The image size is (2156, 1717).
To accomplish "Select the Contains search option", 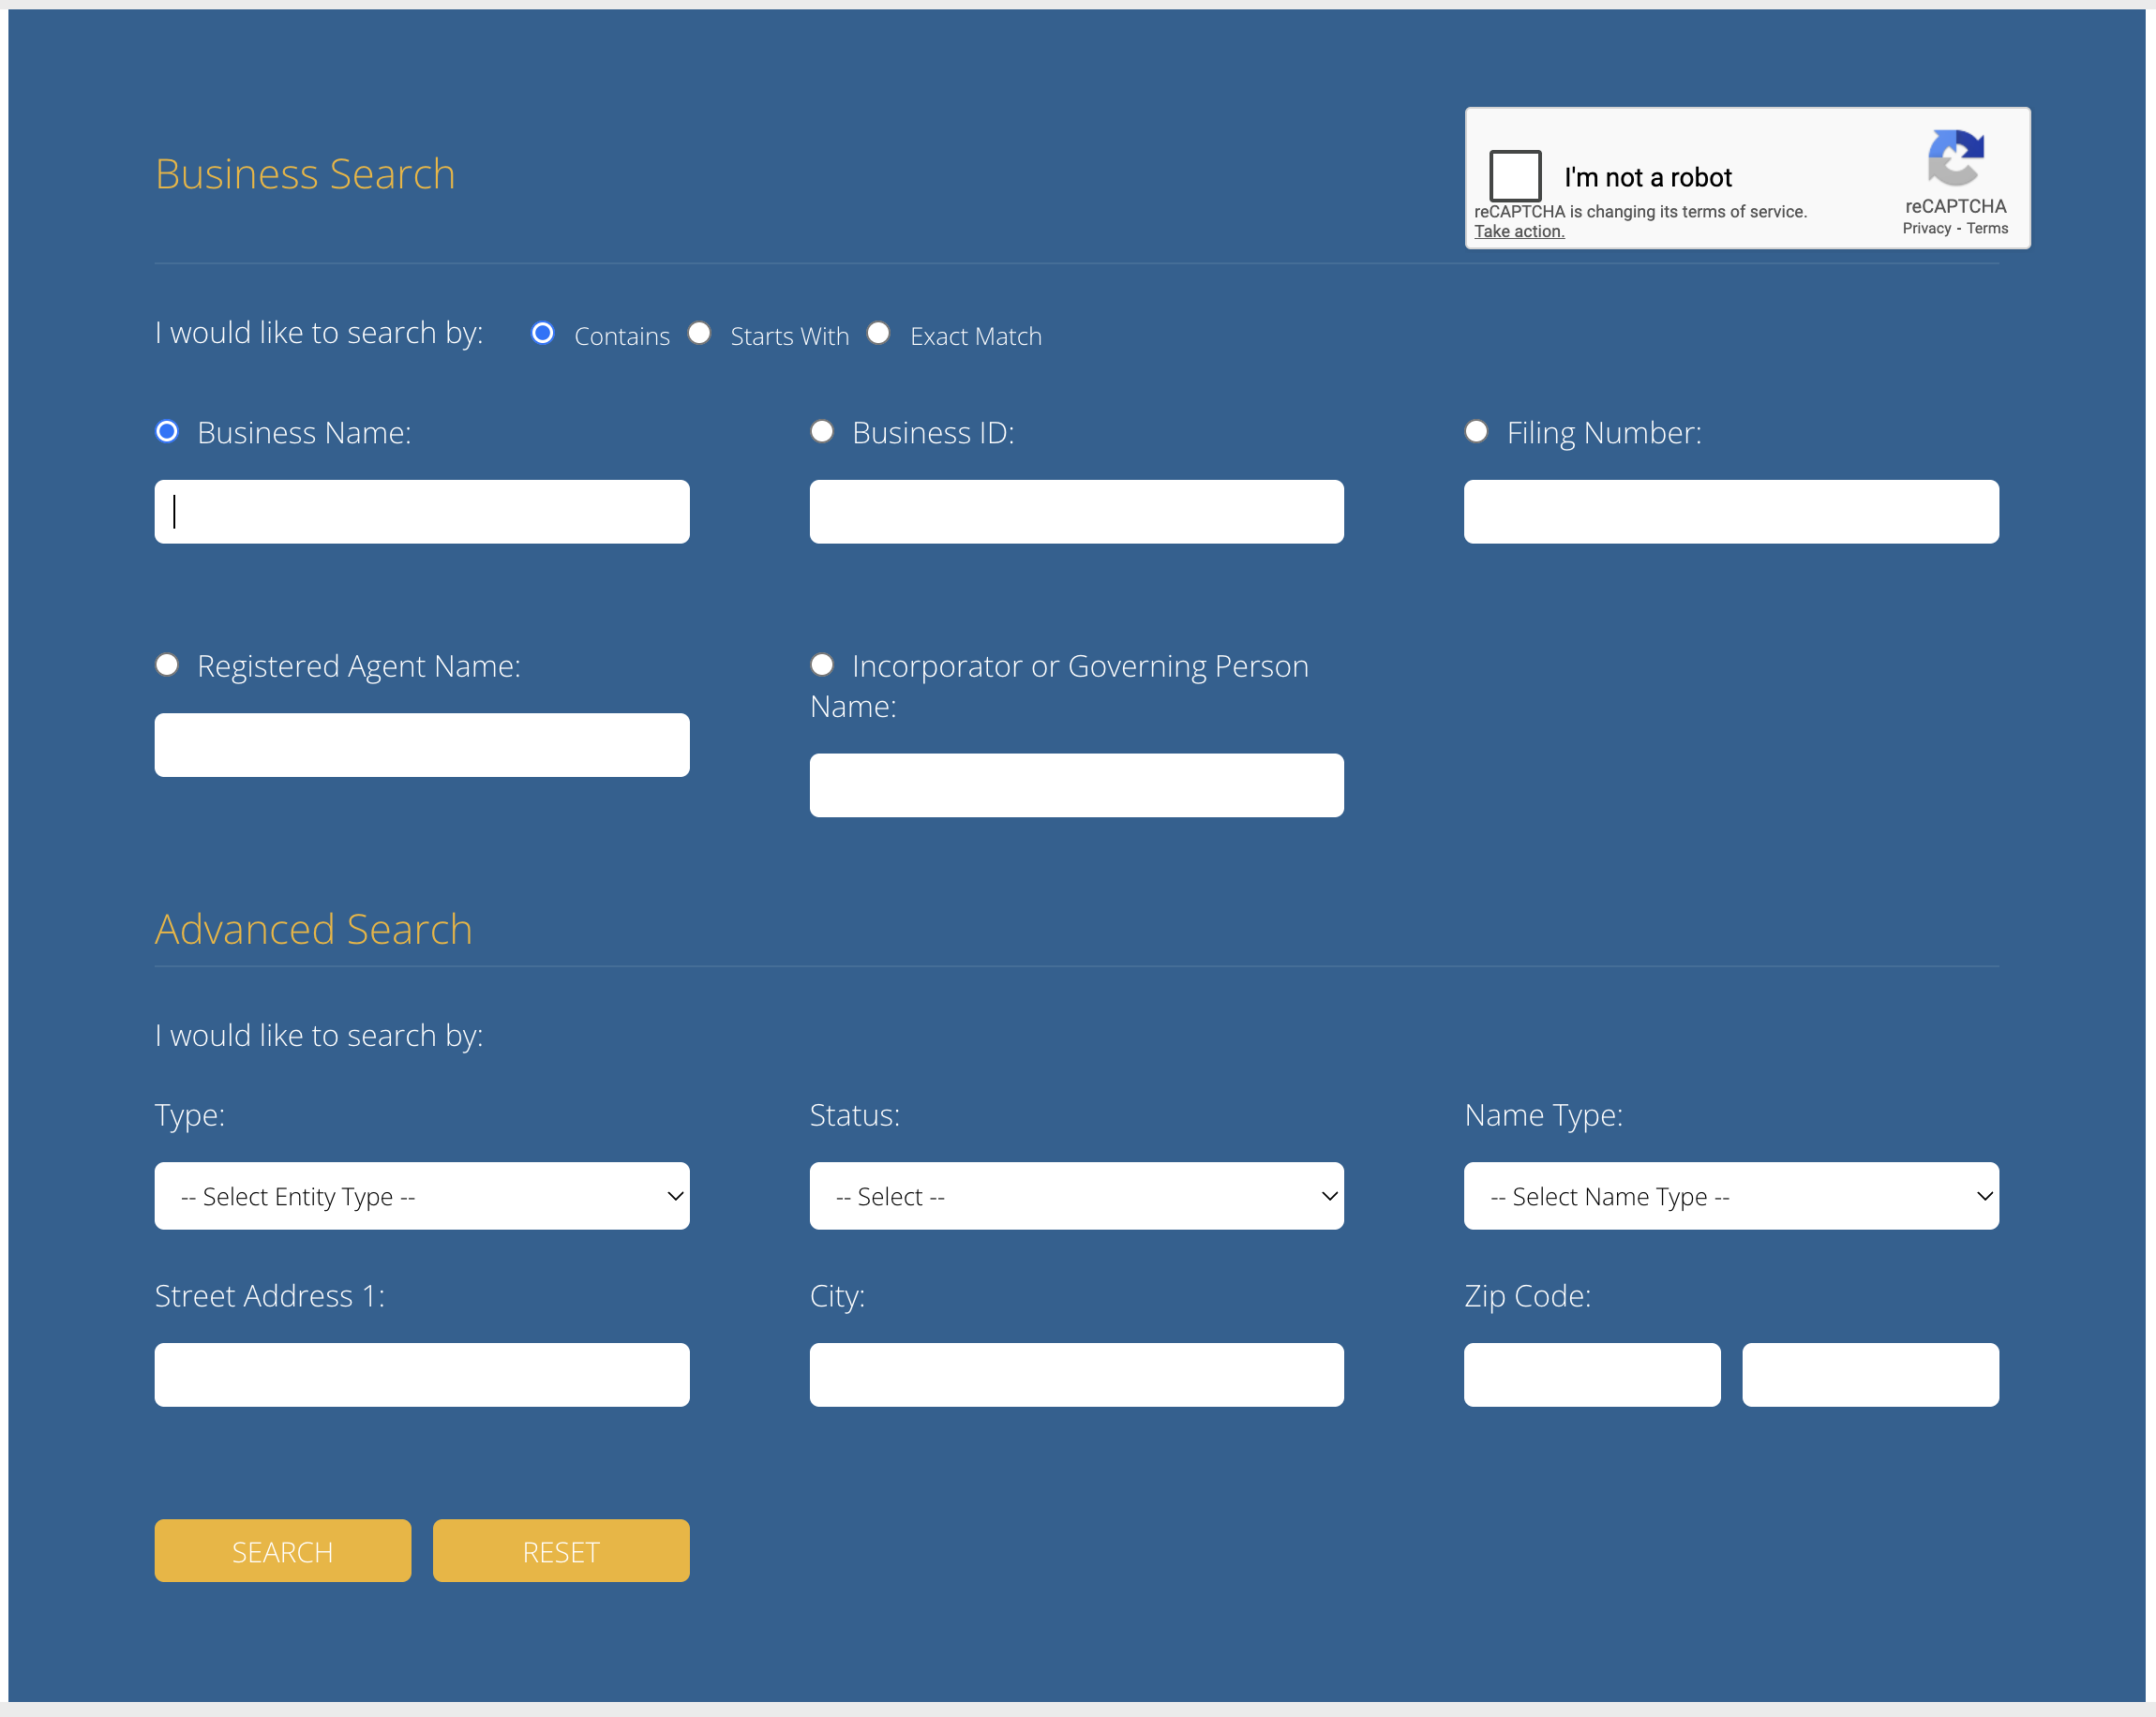I will tap(543, 333).
